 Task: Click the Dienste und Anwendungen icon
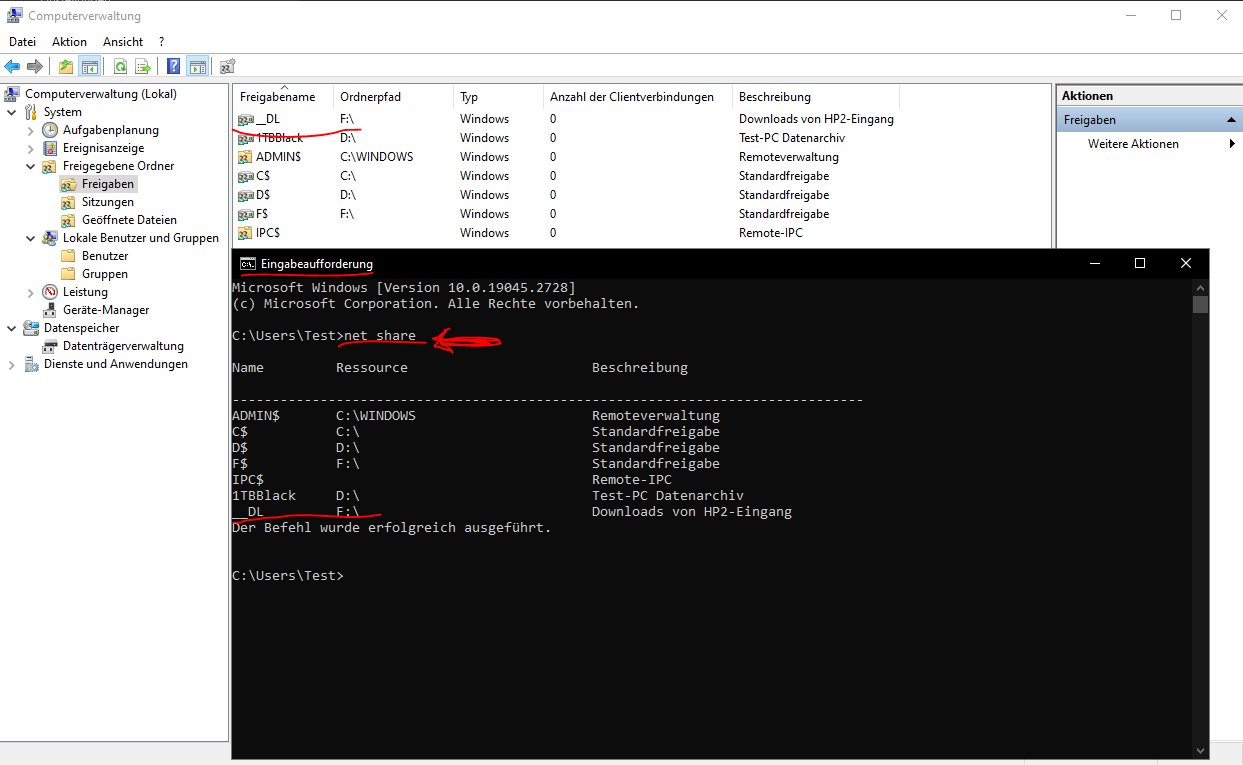point(31,364)
